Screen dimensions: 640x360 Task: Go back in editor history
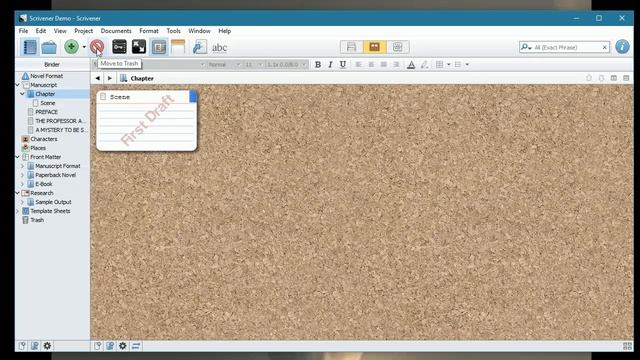pos(98,78)
